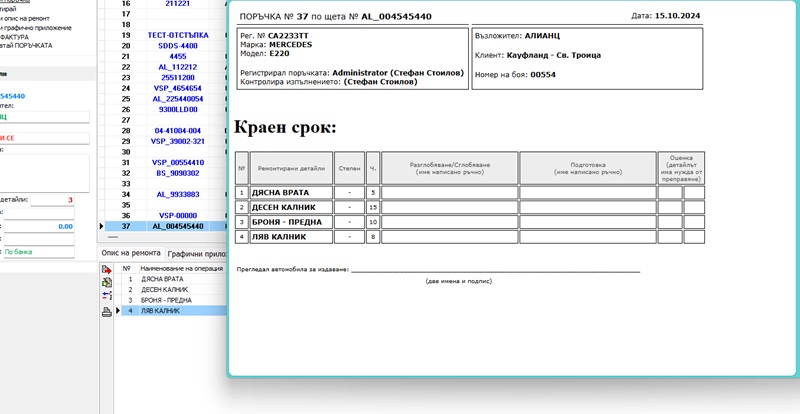Click the 'ПОРЪЧКАТА' print link
800x414 pixels.
[31, 45]
